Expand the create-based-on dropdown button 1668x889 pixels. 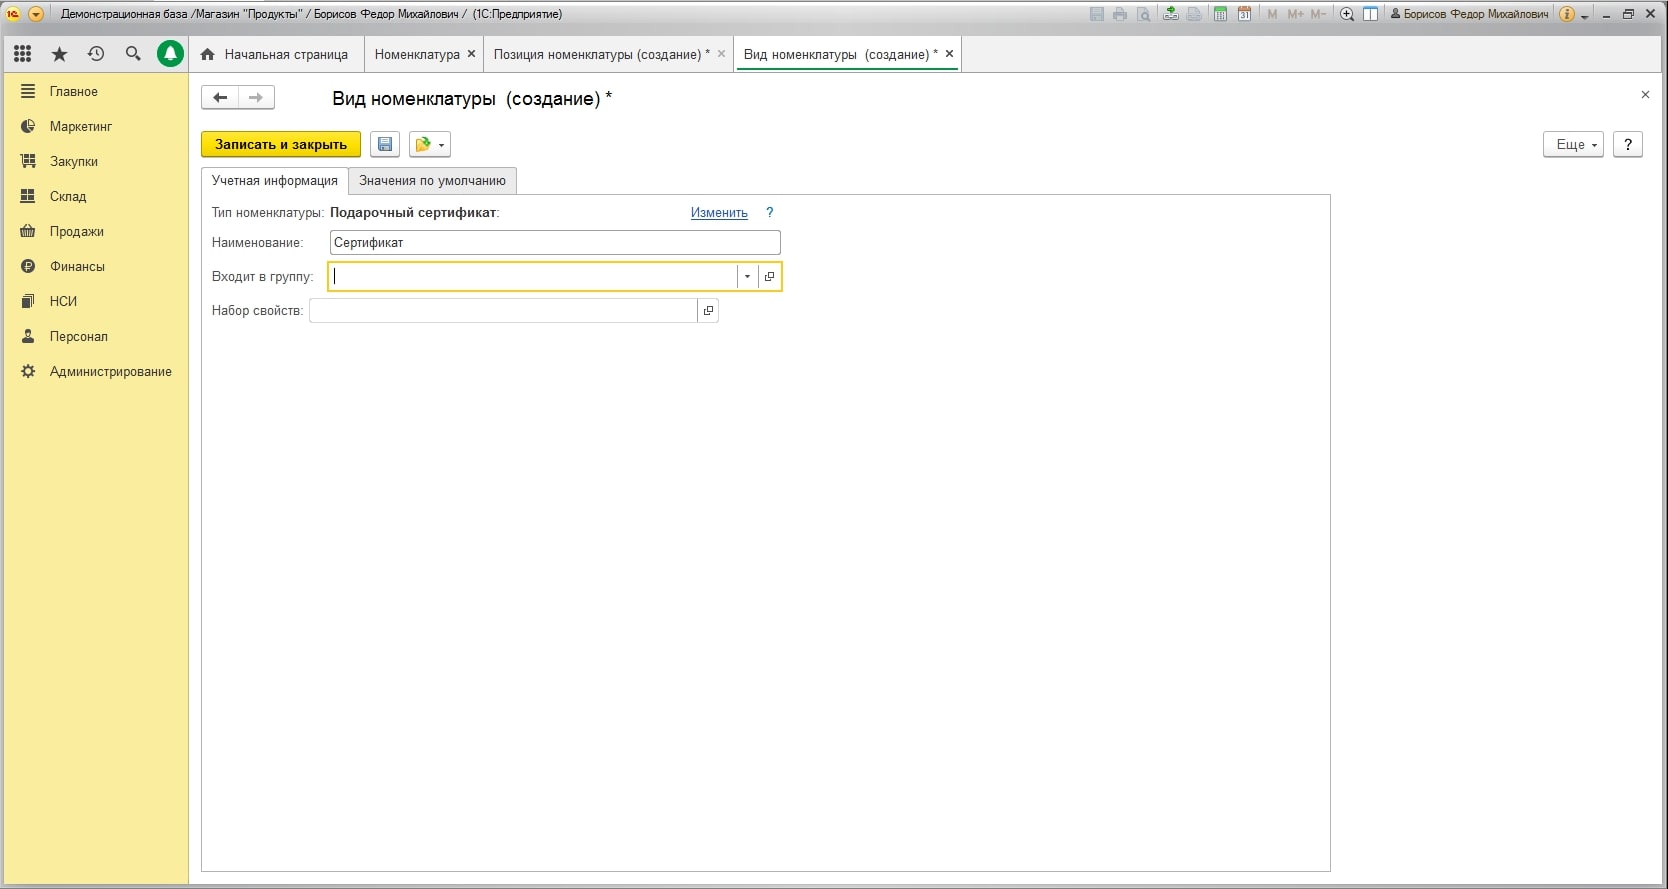click(430, 144)
